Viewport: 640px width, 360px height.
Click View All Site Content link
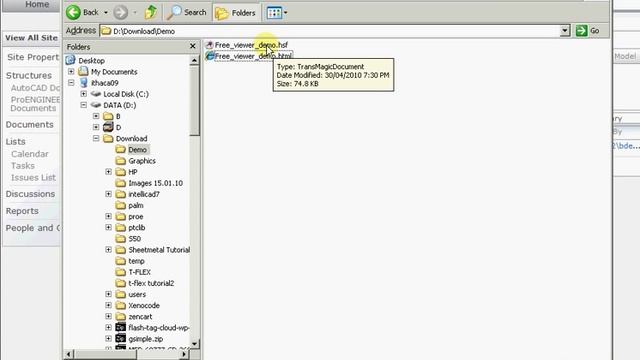pos(31,38)
